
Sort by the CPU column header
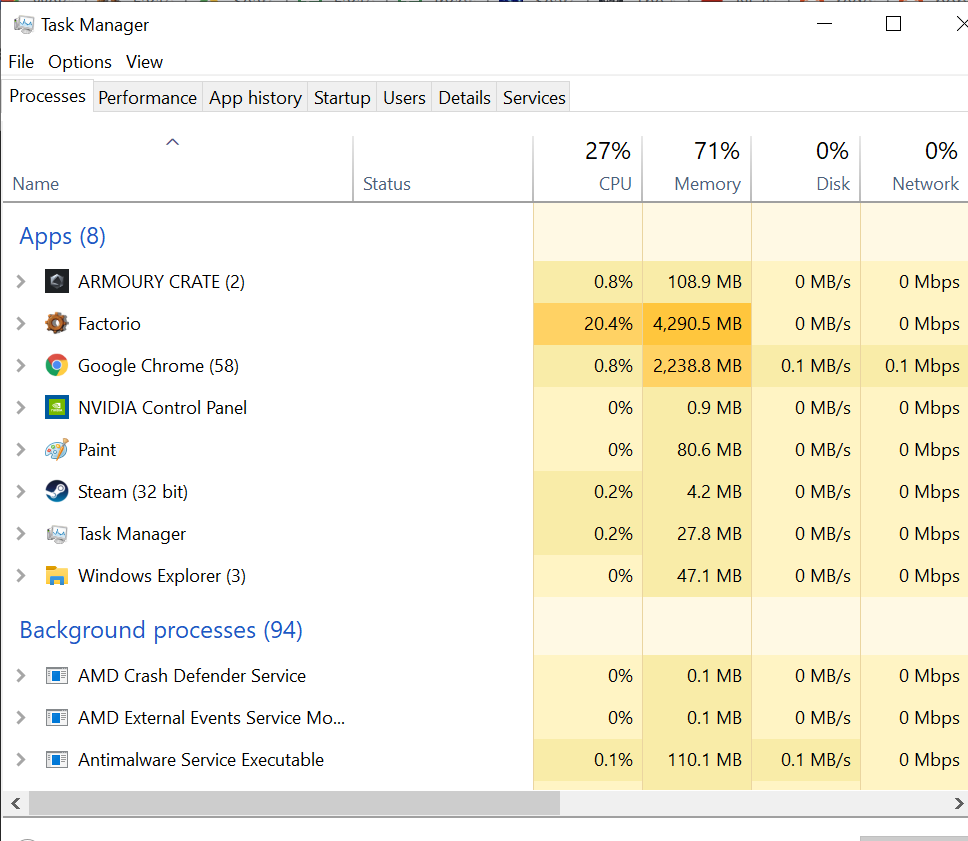pos(587,169)
